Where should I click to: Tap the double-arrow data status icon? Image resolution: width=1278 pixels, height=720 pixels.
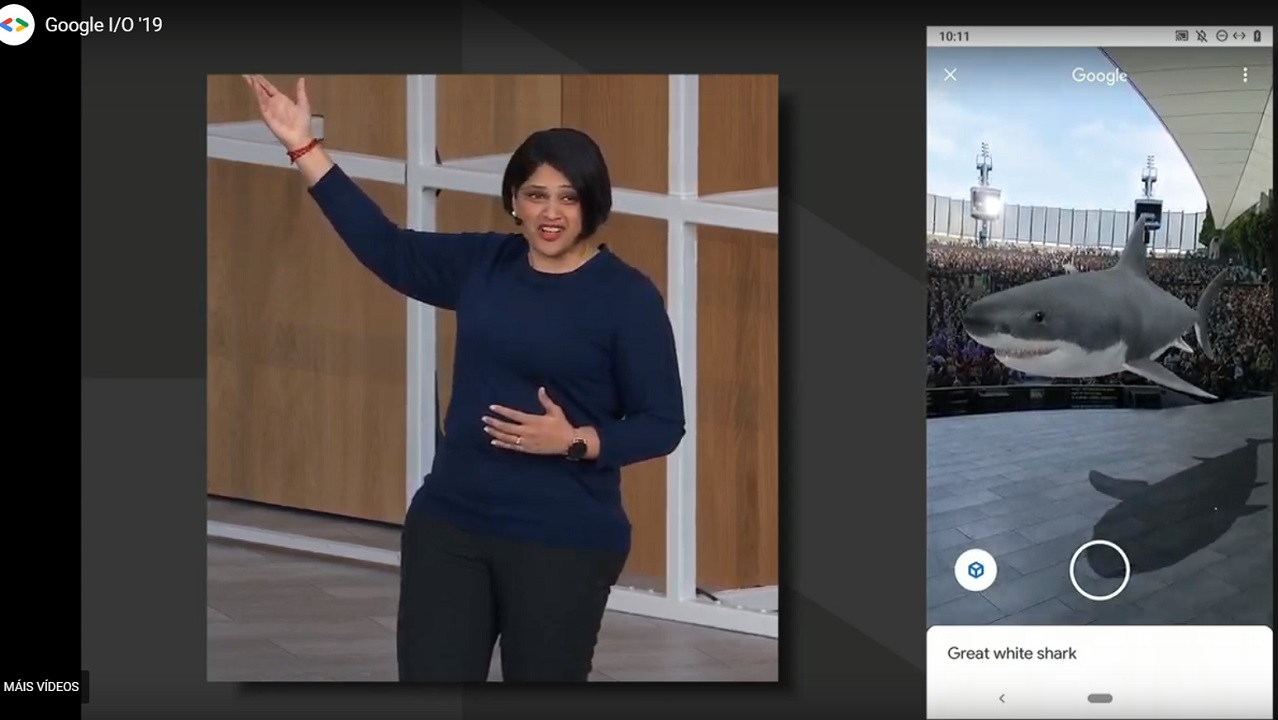tap(1239, 36)
